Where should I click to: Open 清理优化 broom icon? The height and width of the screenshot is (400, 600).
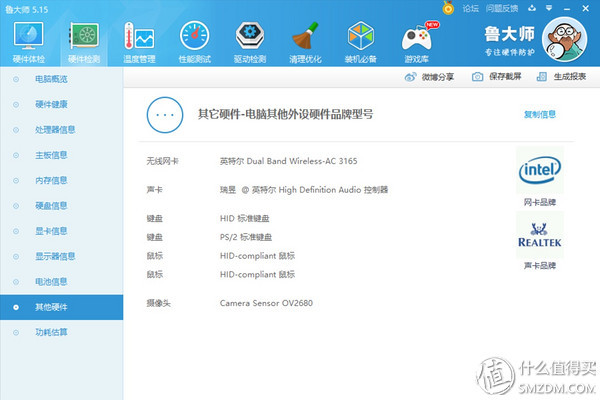(305, 42)
